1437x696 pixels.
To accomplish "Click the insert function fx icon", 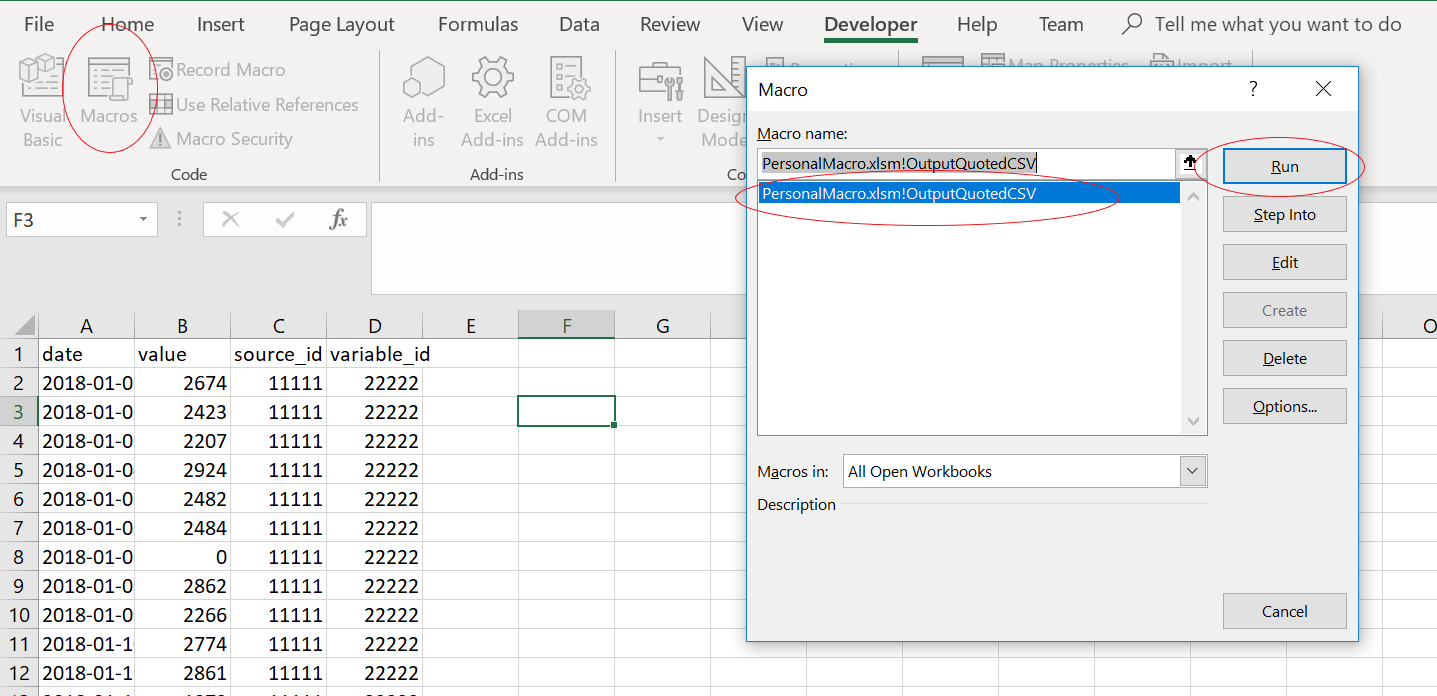I will click(339, 220).
